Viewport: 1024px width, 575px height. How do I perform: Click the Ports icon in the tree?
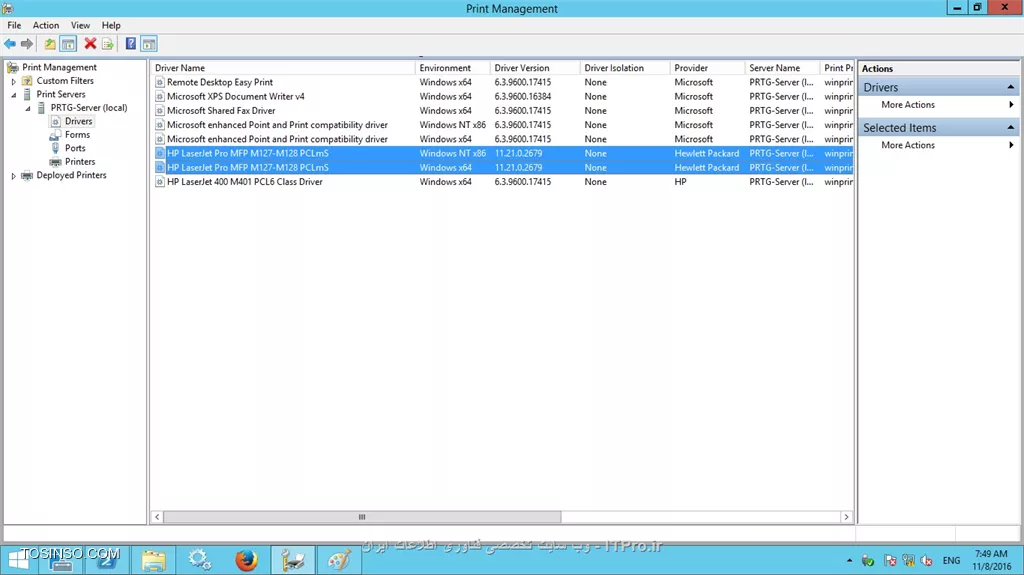coord(55,148)
